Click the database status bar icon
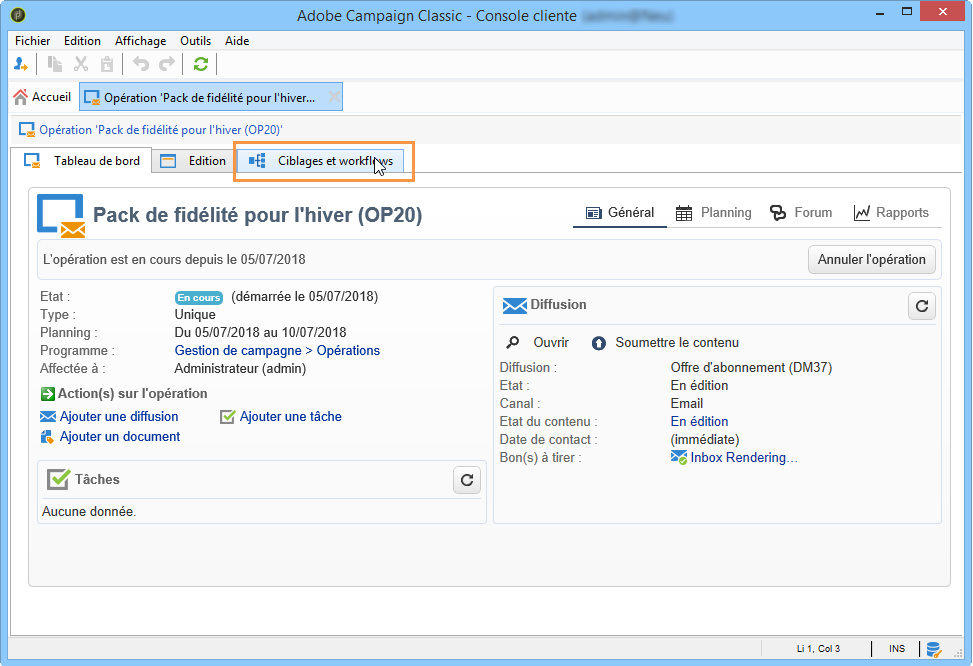The height and width of the screenshot is (666, 973). [x=934, y=649]
